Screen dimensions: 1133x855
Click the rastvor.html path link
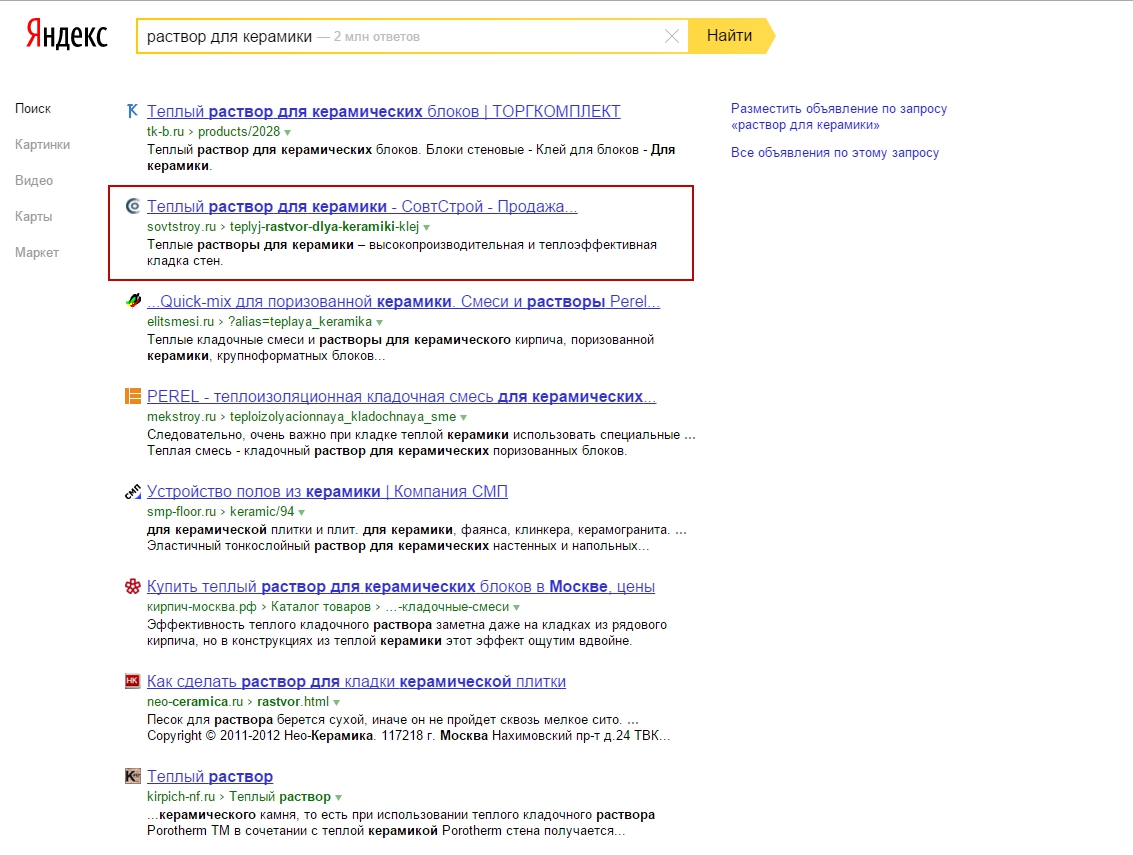293,702
